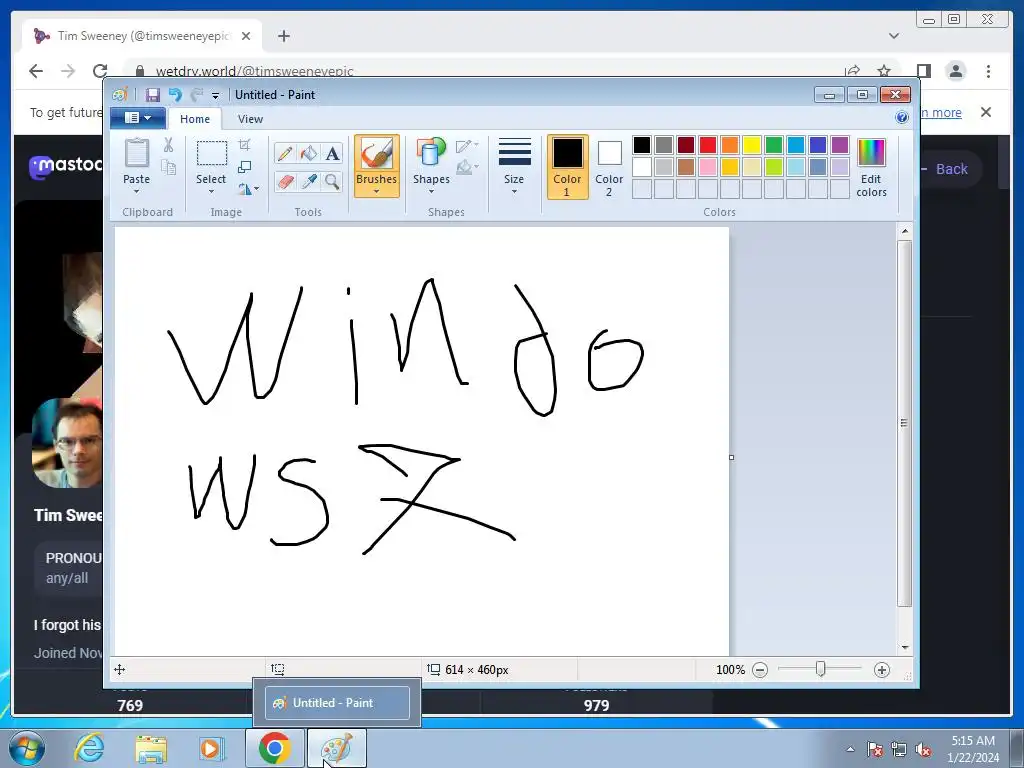1024x768 pixels.
Task: Pick the yellow color swatch
Action: [x=752, y=145]
